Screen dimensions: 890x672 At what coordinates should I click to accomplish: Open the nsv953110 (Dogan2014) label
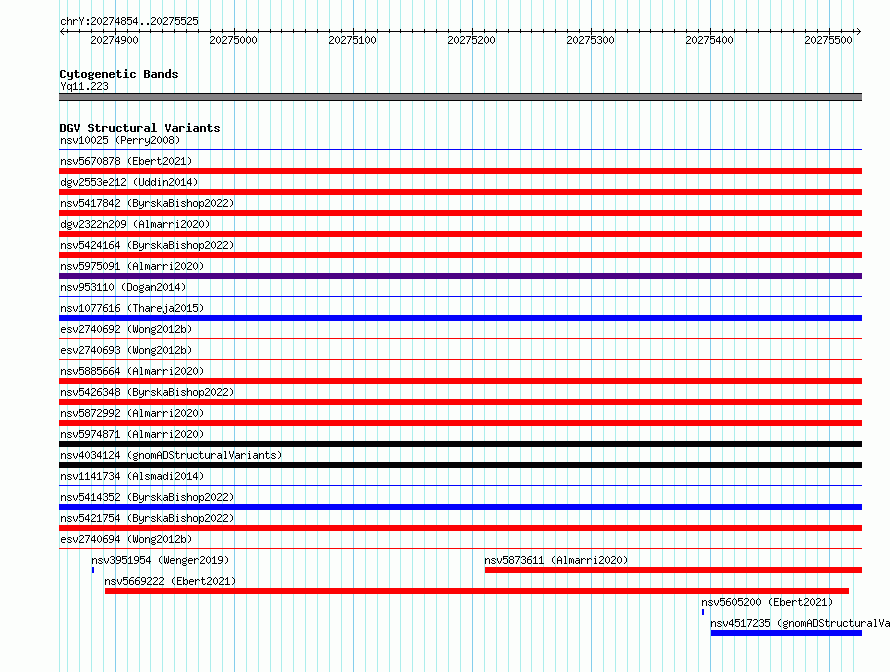(x=123, y=287)
